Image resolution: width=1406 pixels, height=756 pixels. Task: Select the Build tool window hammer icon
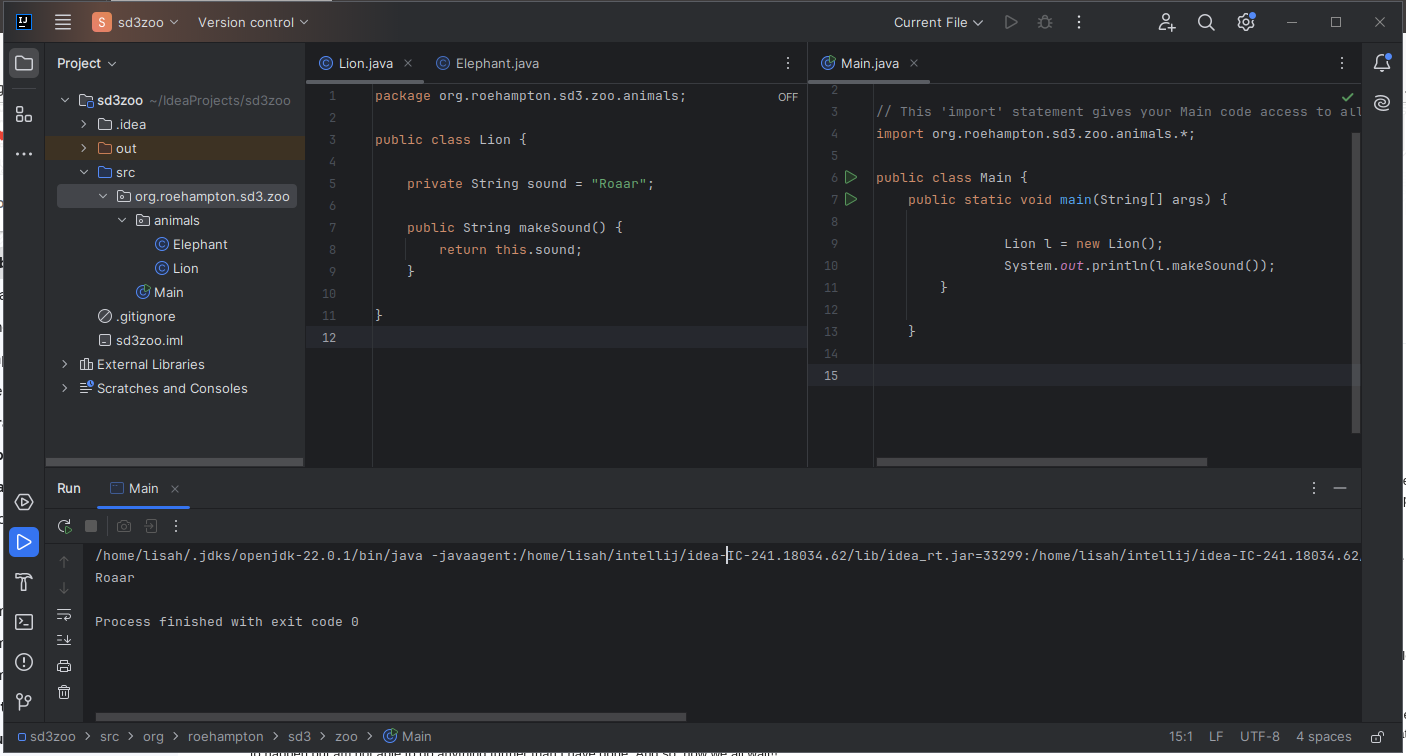pyautogui.click(x=23, y=582)
